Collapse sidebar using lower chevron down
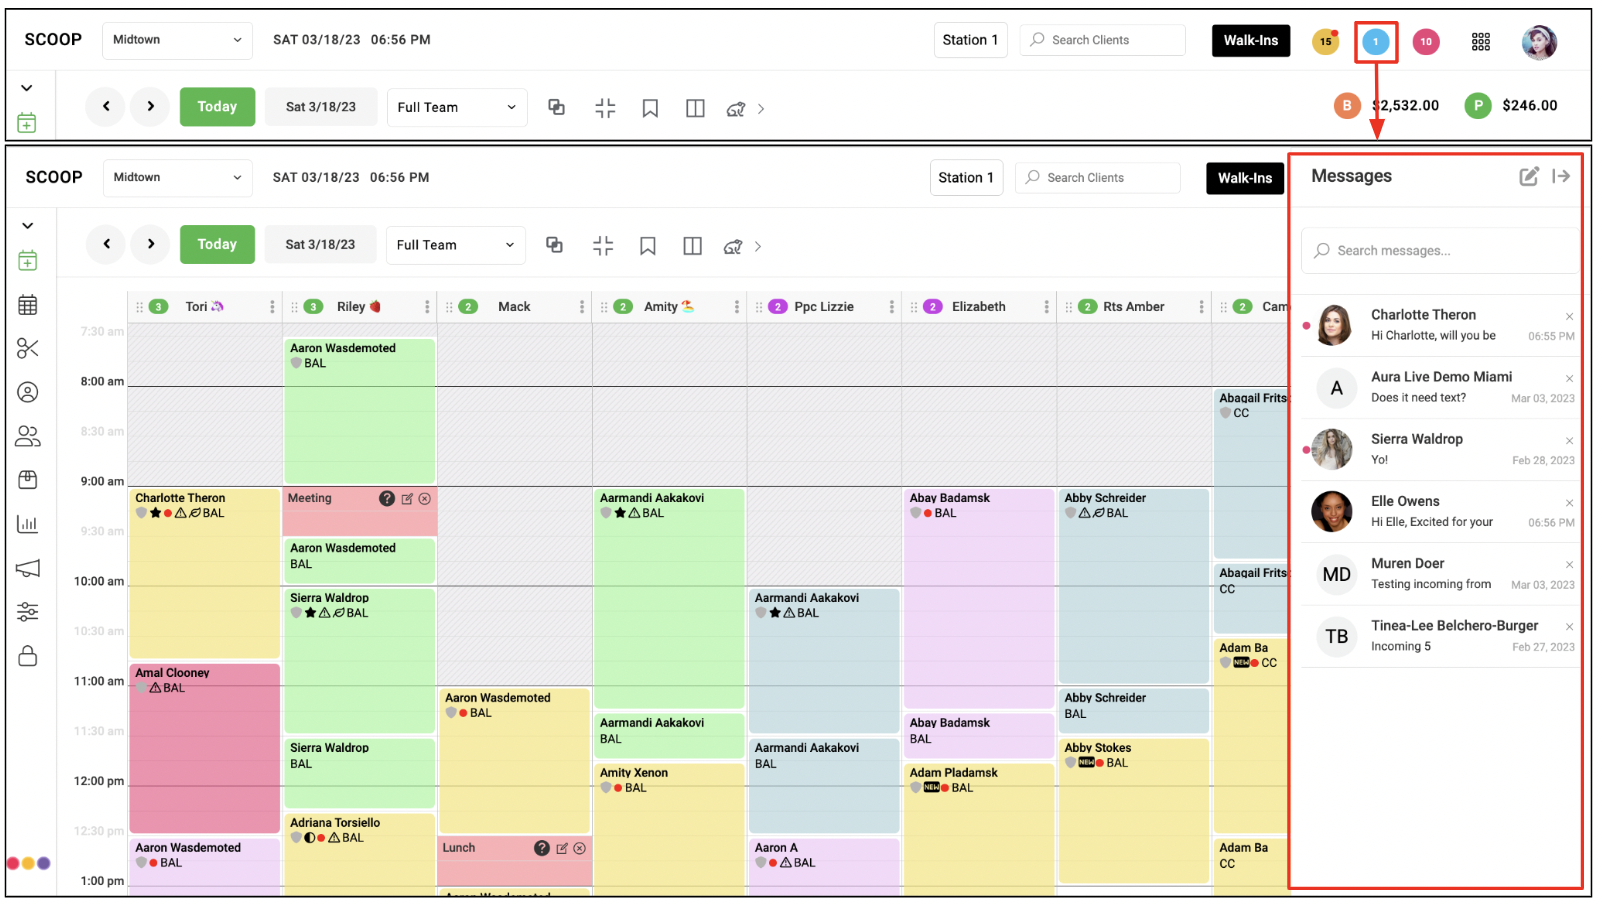Screen dimensions: 1602x904 pyautogui.click(x=28, y=226)
